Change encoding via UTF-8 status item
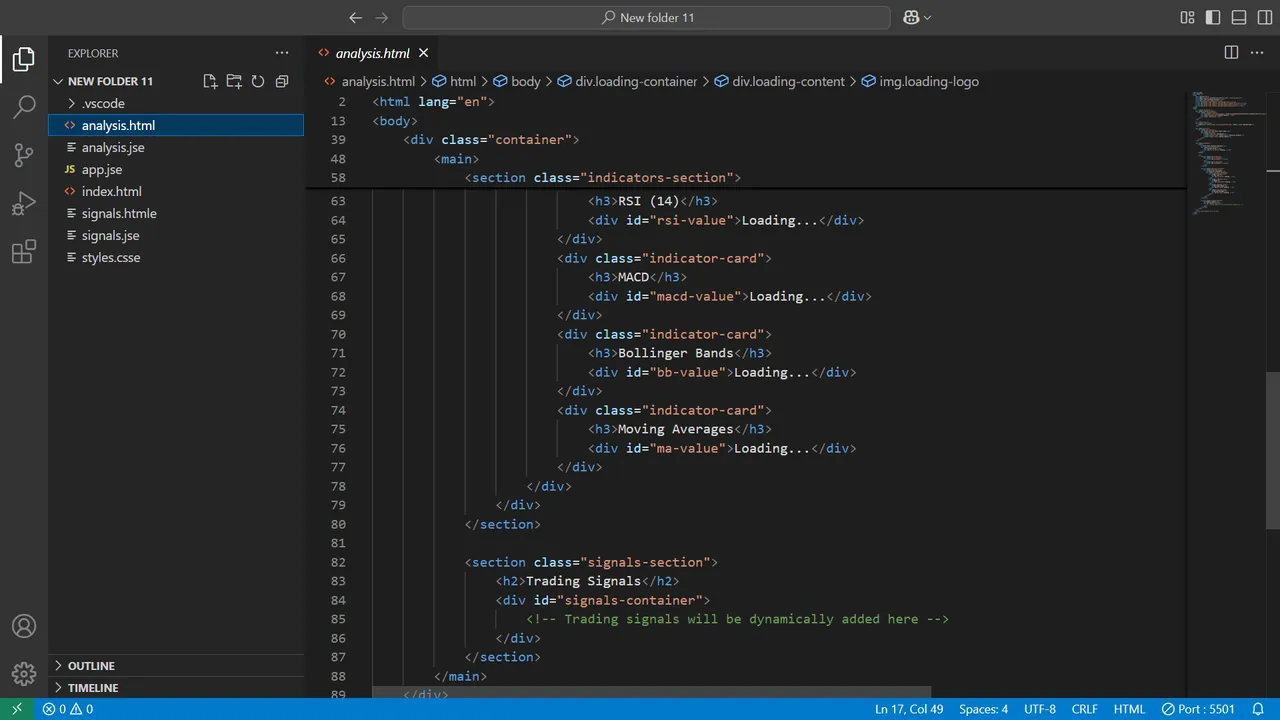 pos(1040,709)
